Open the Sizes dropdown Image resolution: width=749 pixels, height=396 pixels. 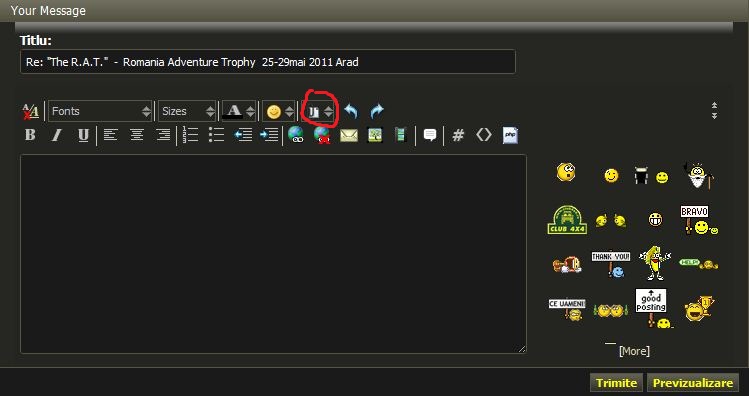pyautogui.click(x=187, y=111)
